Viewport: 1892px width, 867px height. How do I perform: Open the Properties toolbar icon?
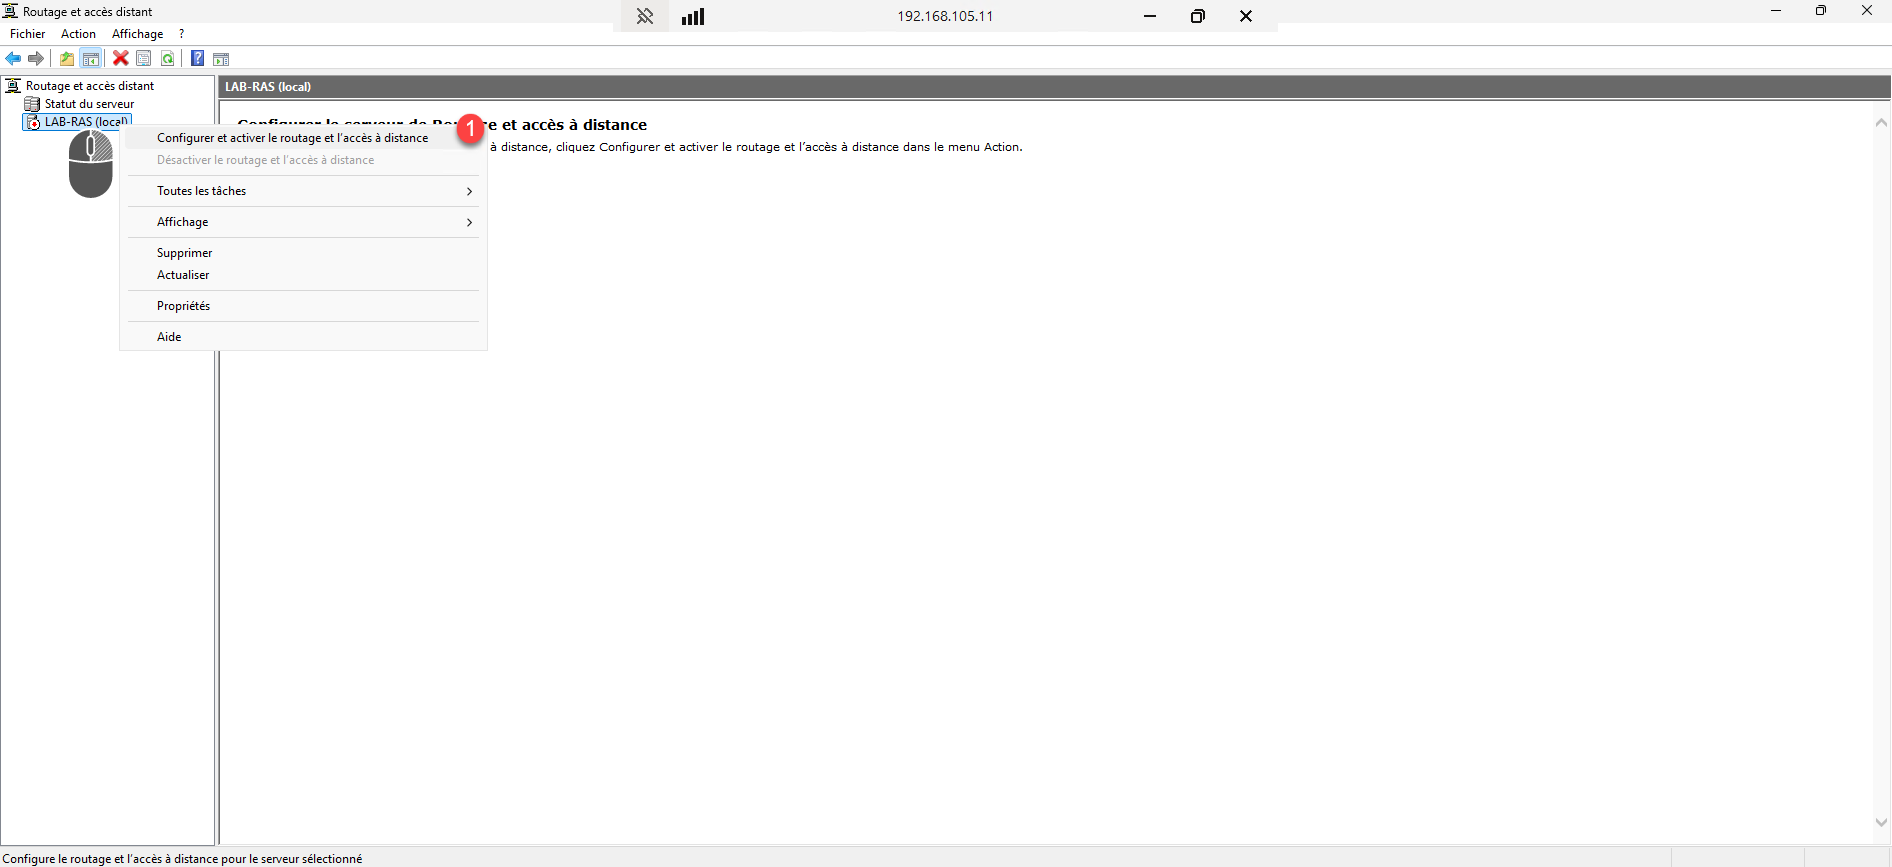tap(144, 59)
